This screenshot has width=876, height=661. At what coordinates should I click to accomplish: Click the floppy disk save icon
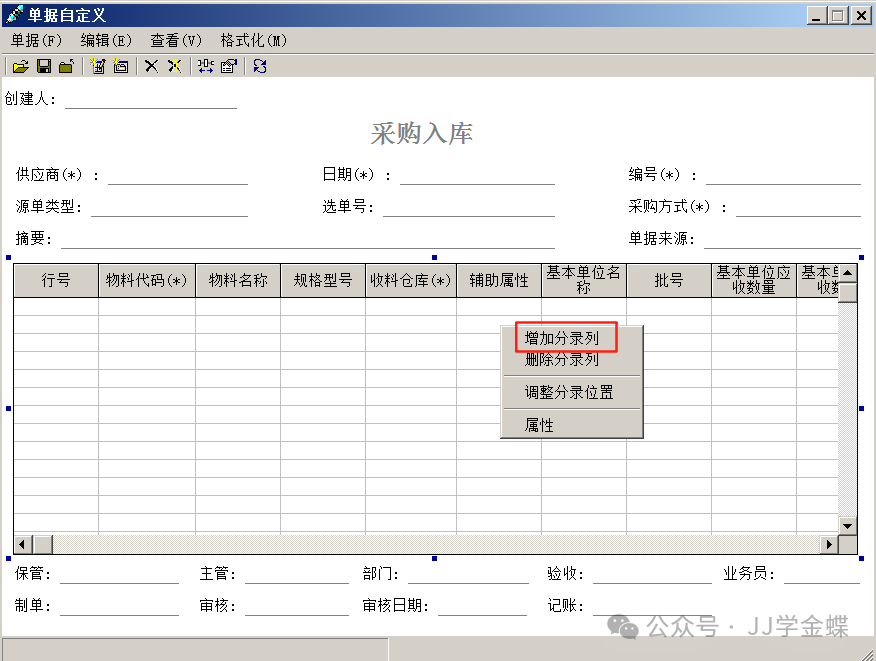click(43, 66)
